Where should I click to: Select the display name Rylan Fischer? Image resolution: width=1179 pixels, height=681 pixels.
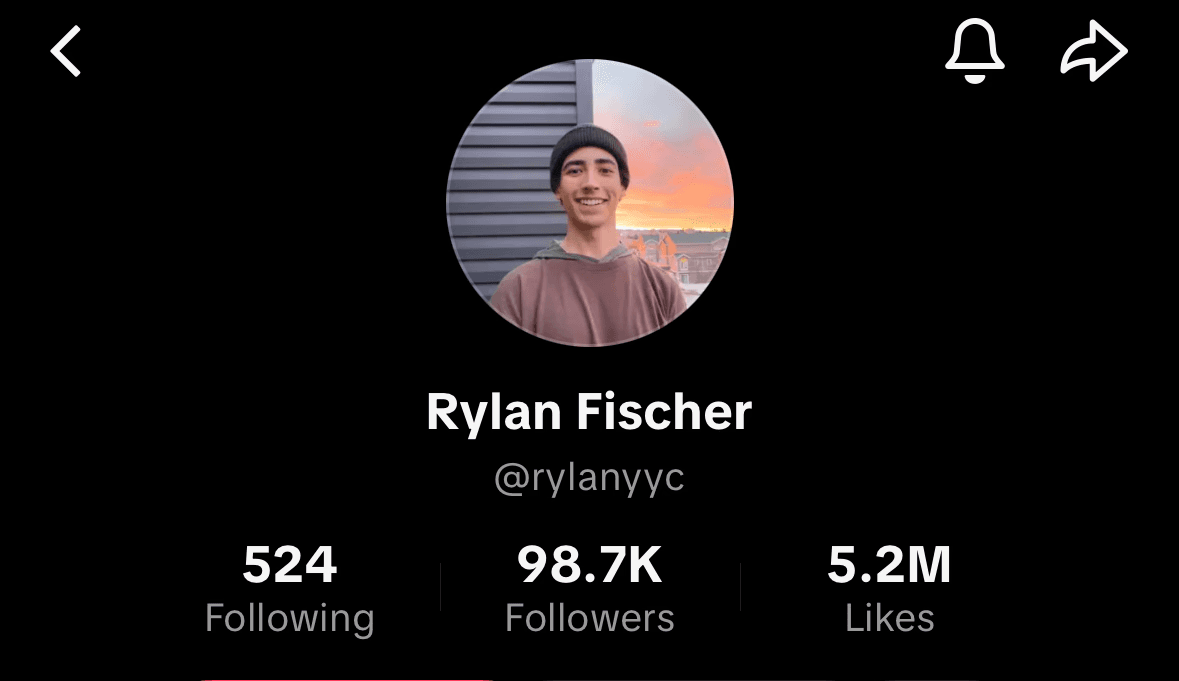(590, 412)
